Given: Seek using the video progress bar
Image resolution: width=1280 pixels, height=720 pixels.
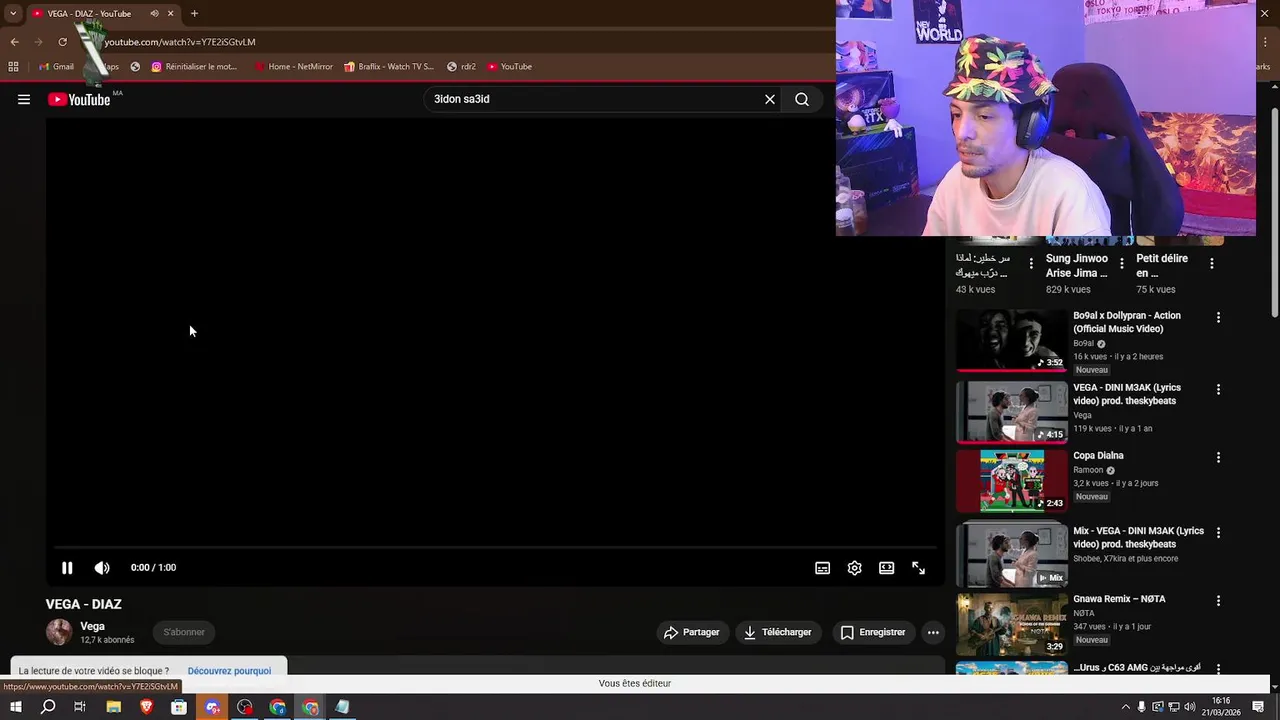Looking at the screenshot, I should 495,547.
